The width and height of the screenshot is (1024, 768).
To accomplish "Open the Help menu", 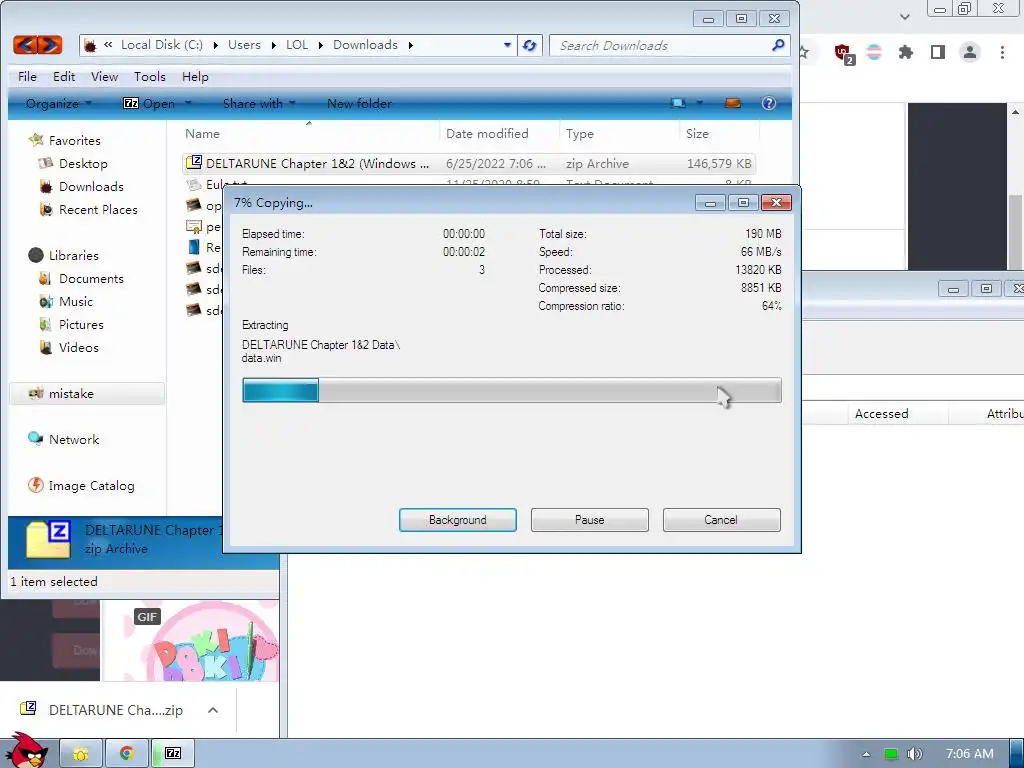I will coord(195,76).
